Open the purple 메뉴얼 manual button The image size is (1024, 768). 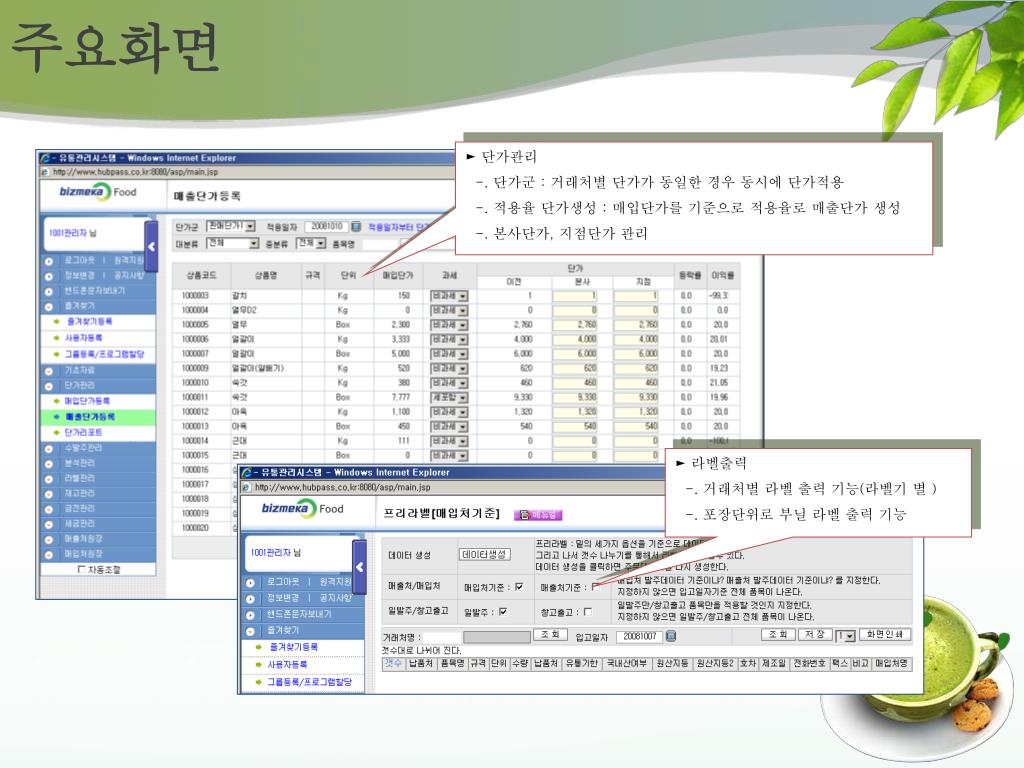(x=538, y=515)
